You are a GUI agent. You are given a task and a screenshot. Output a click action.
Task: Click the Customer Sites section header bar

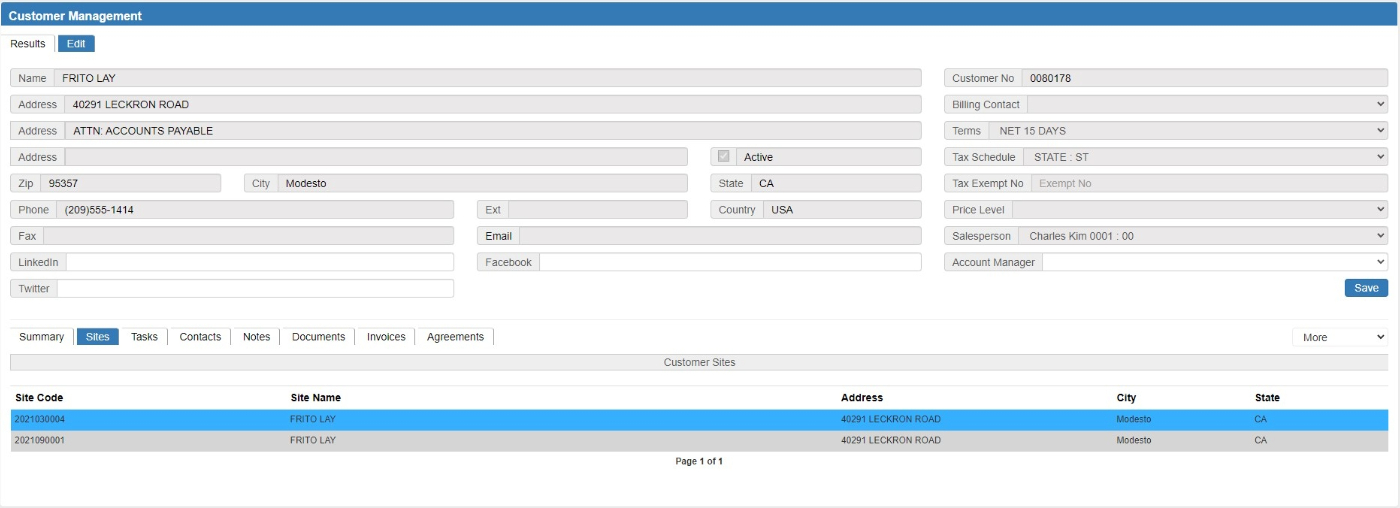point(699,362)
